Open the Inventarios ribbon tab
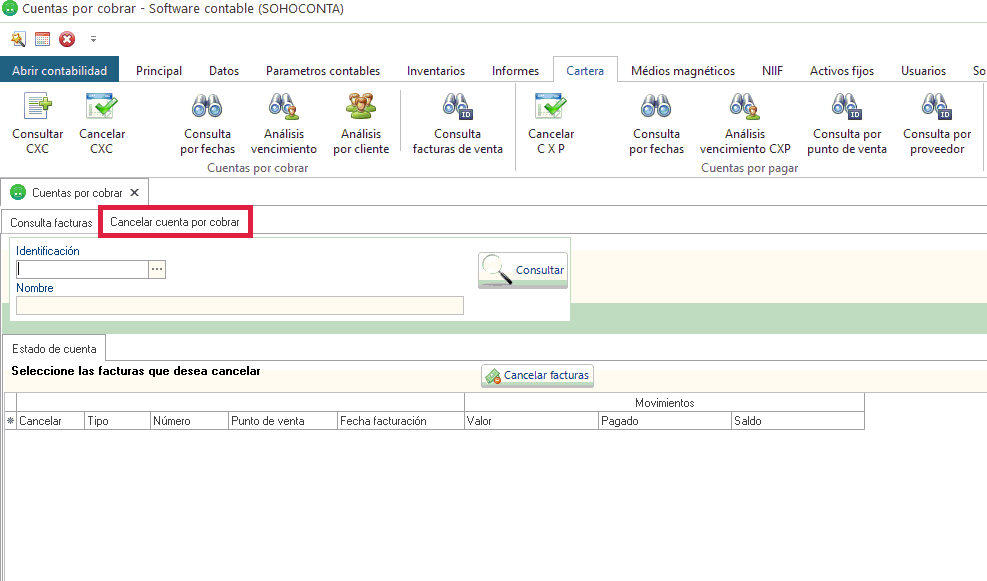 tap(435, 71)
